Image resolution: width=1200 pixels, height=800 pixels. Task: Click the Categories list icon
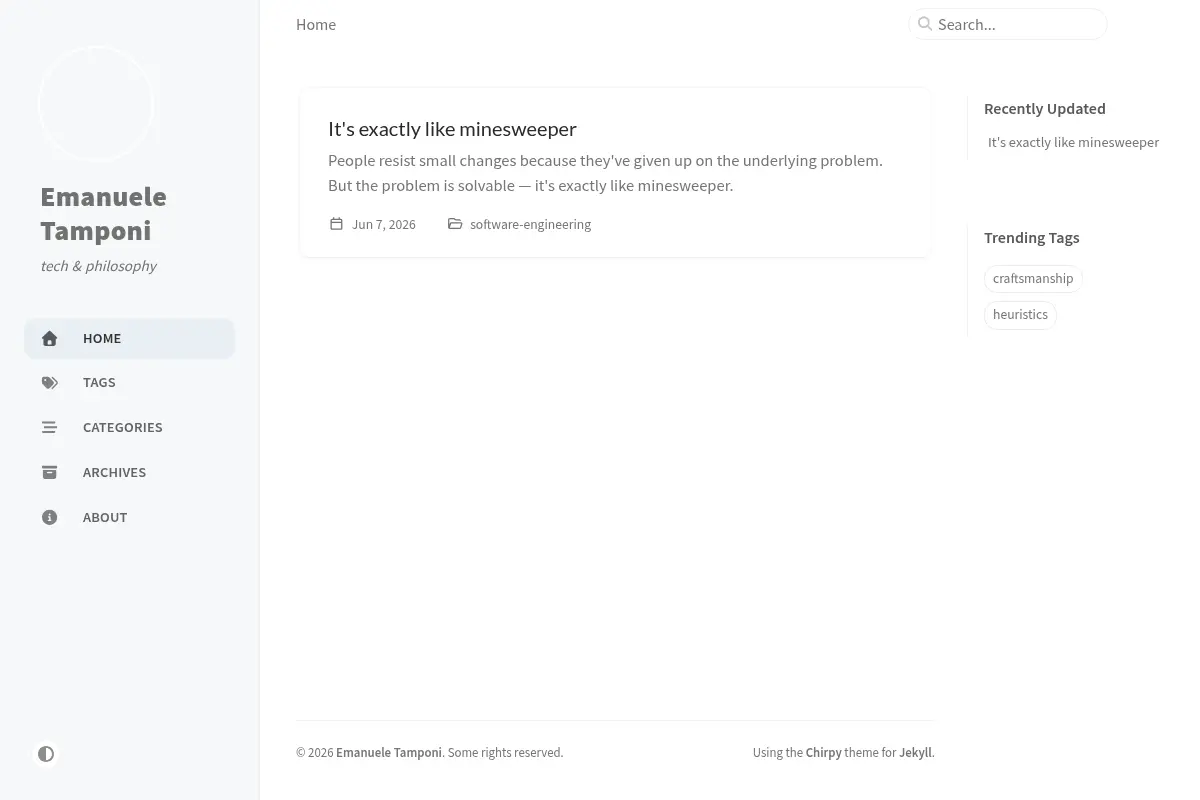click(x=49, y=427)
